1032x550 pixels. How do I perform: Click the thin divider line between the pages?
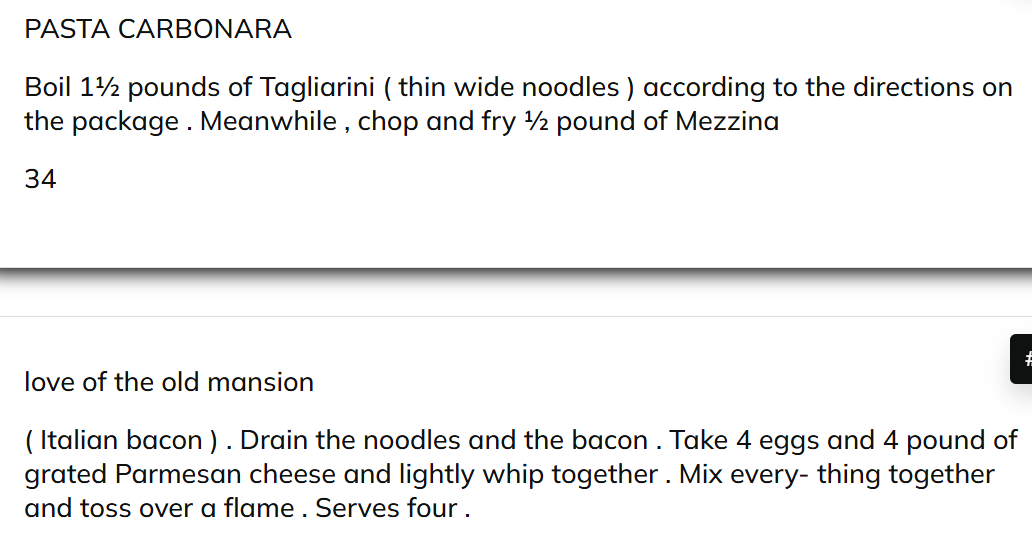(x=516, y=316)
